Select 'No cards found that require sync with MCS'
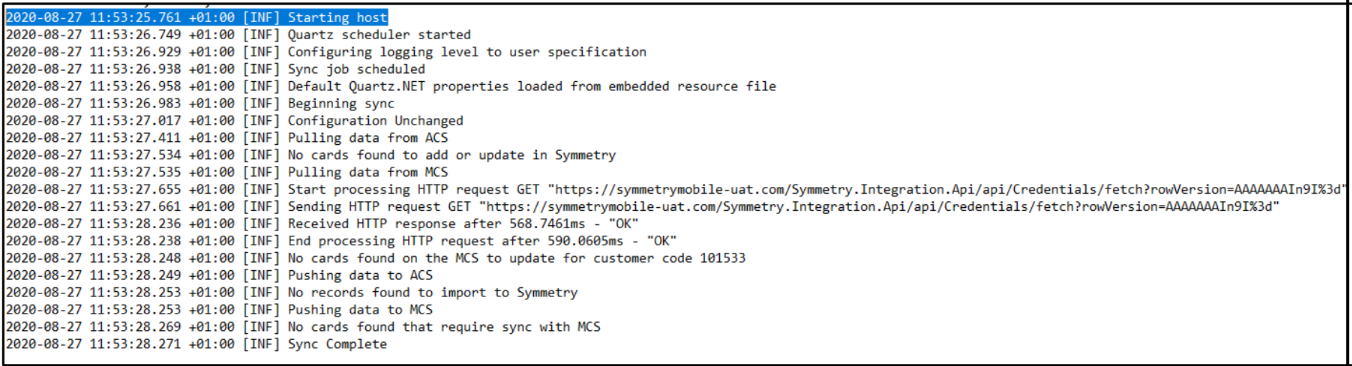The width and height of the screenshot is (1352, 366). (x=303, y=327)
